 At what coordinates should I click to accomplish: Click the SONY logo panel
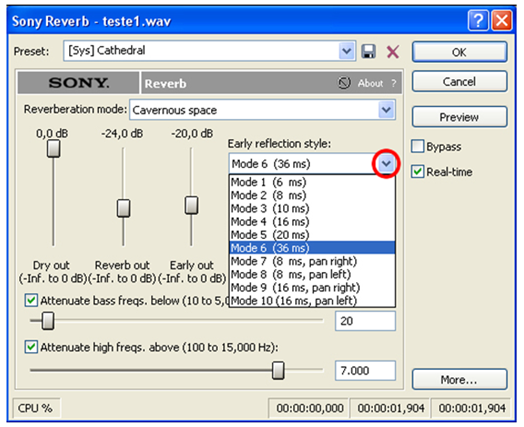79,83
